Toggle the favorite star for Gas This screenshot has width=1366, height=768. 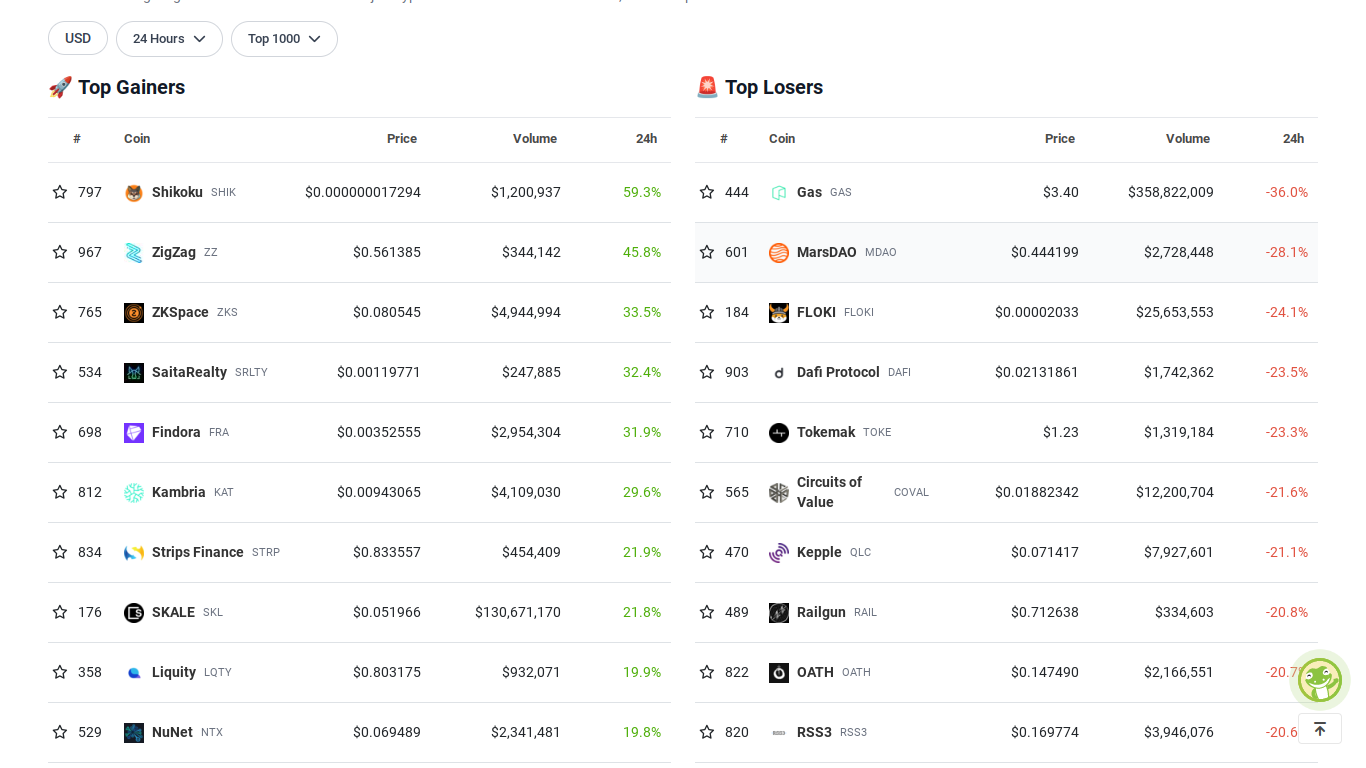click(707, 192)
